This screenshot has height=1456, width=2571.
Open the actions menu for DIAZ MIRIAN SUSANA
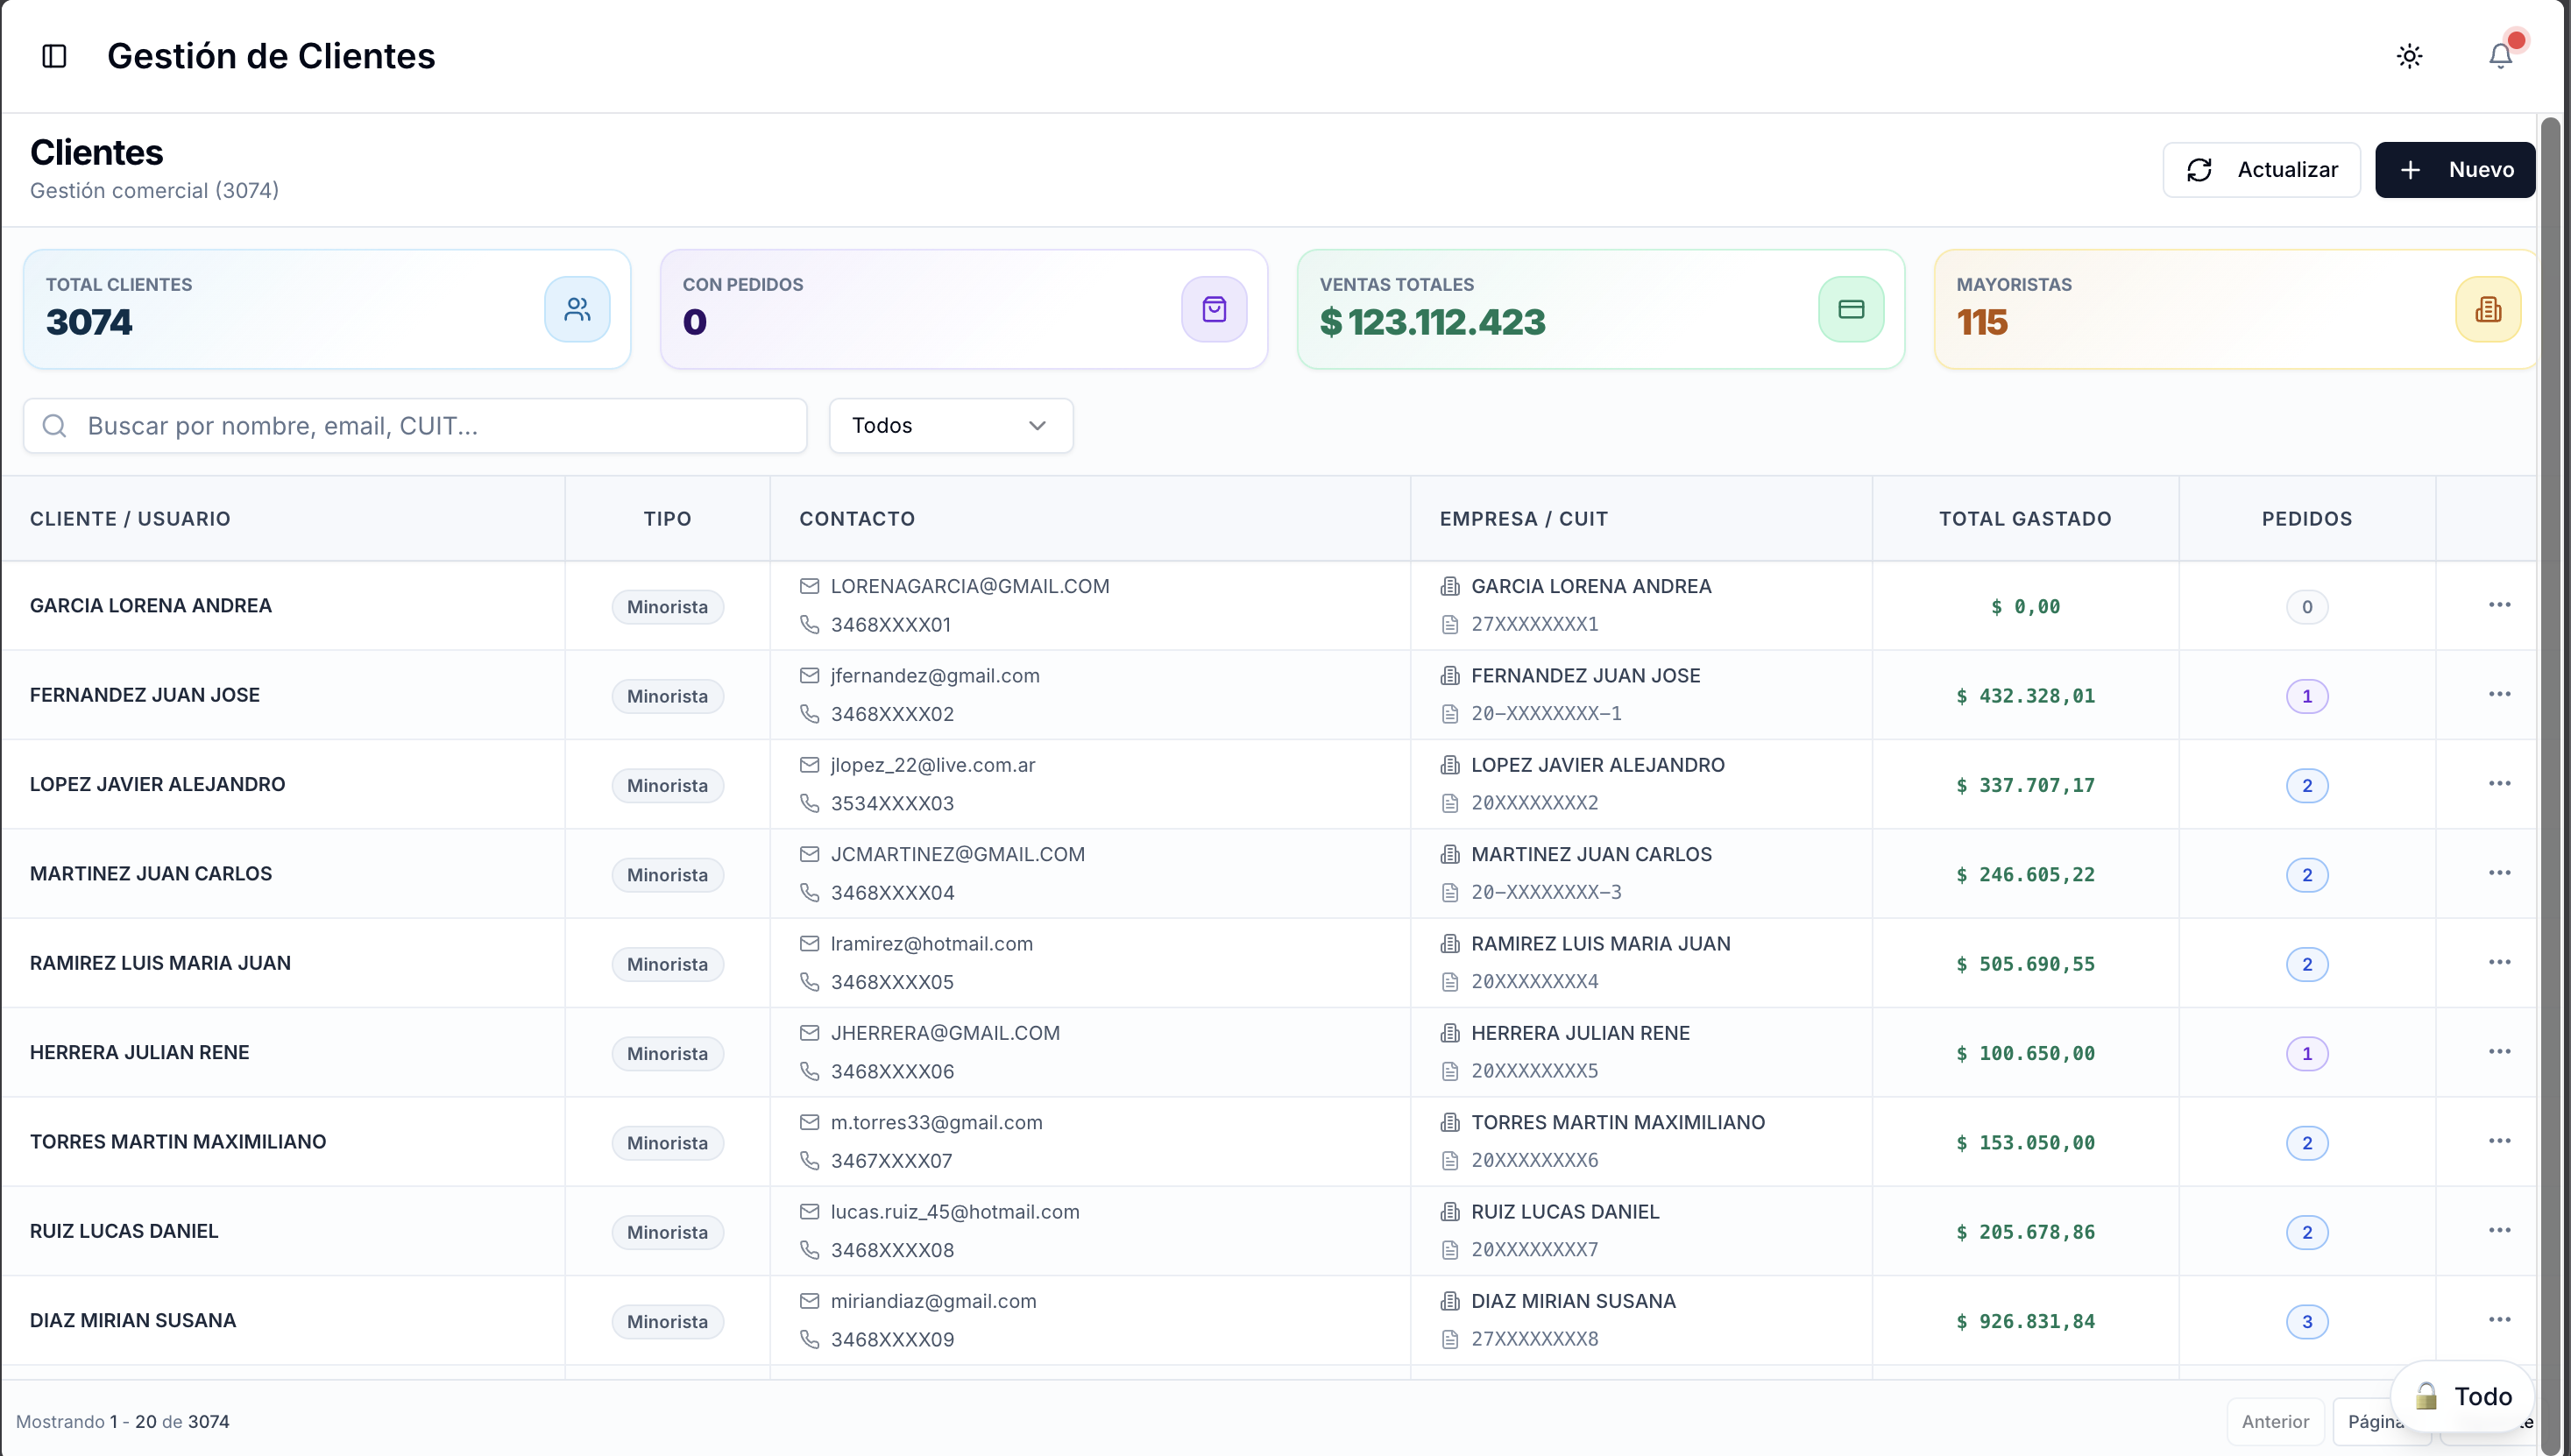click(2499, 1320)
